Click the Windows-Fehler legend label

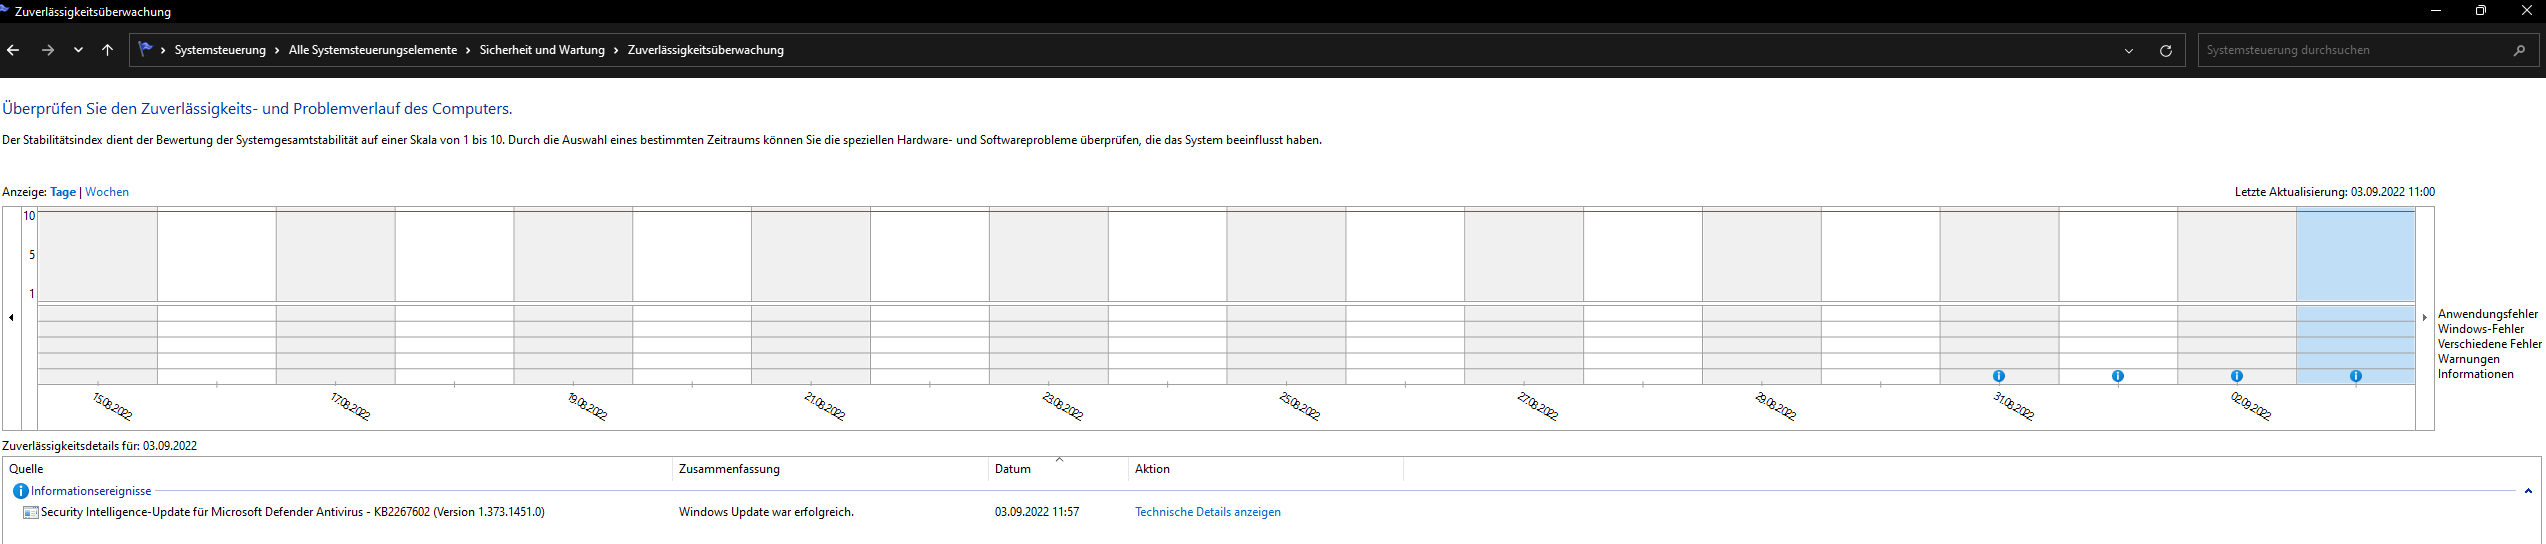point(2481,329)
